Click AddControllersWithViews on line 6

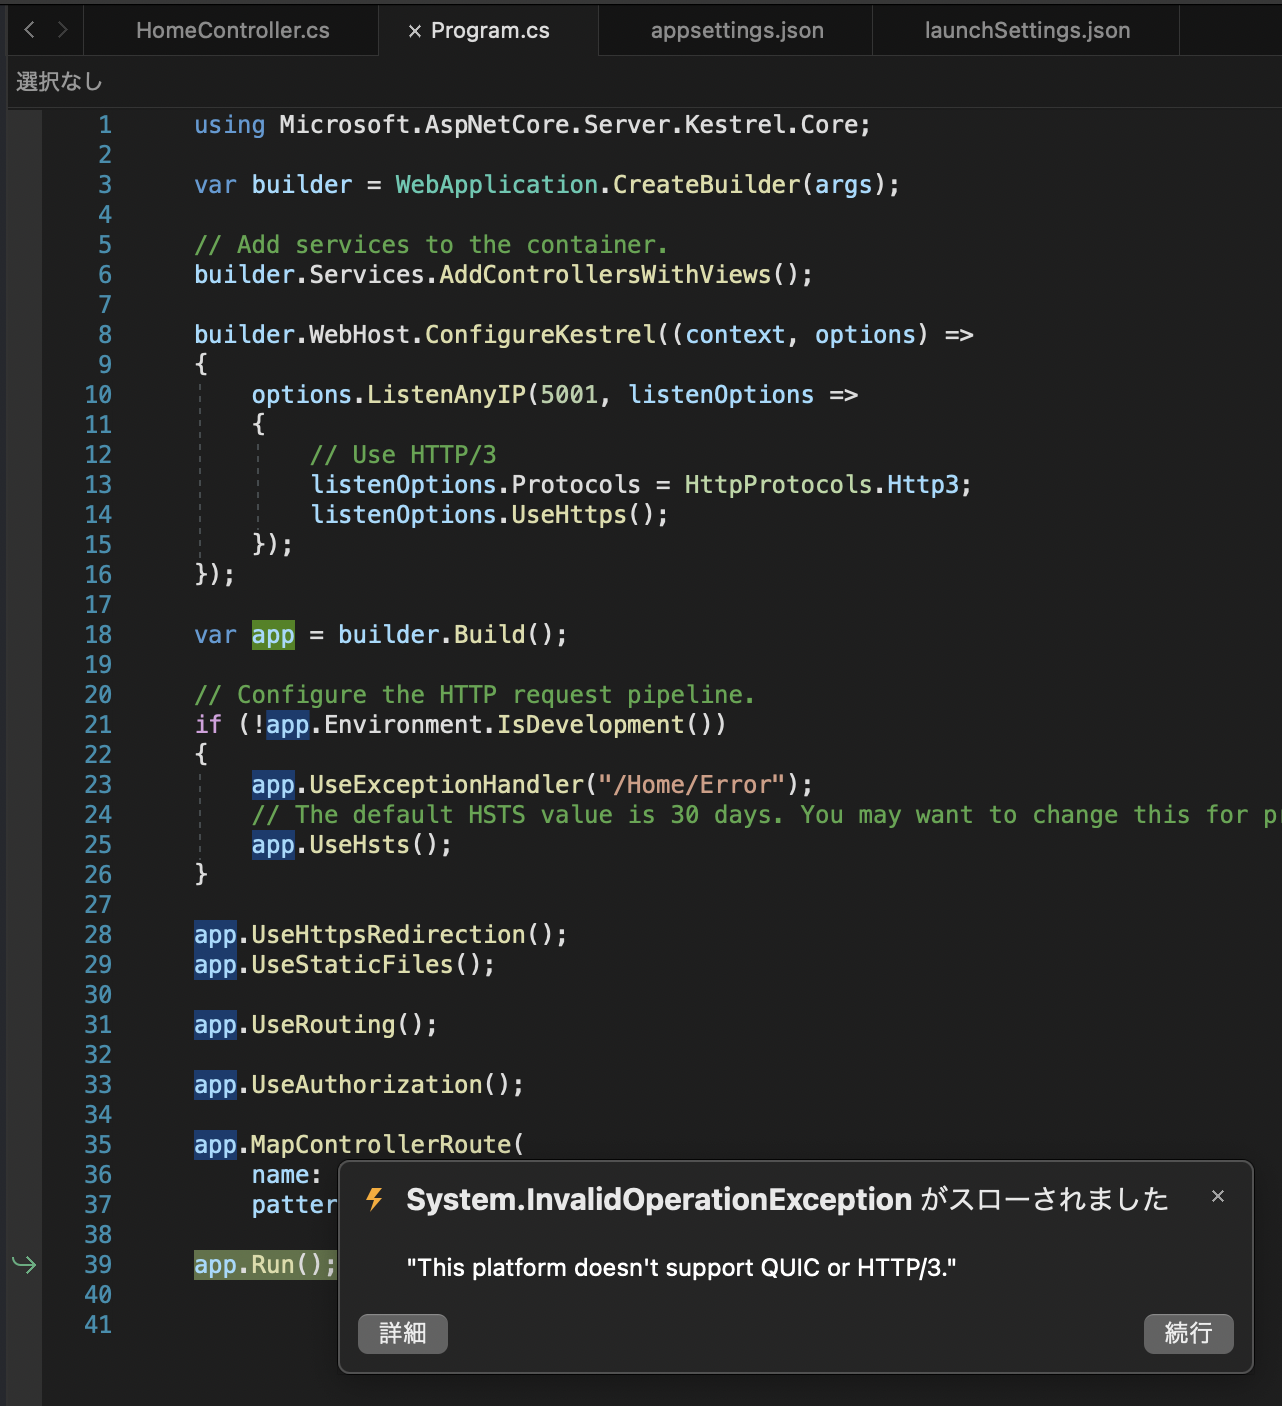click(x=605, y=275)
